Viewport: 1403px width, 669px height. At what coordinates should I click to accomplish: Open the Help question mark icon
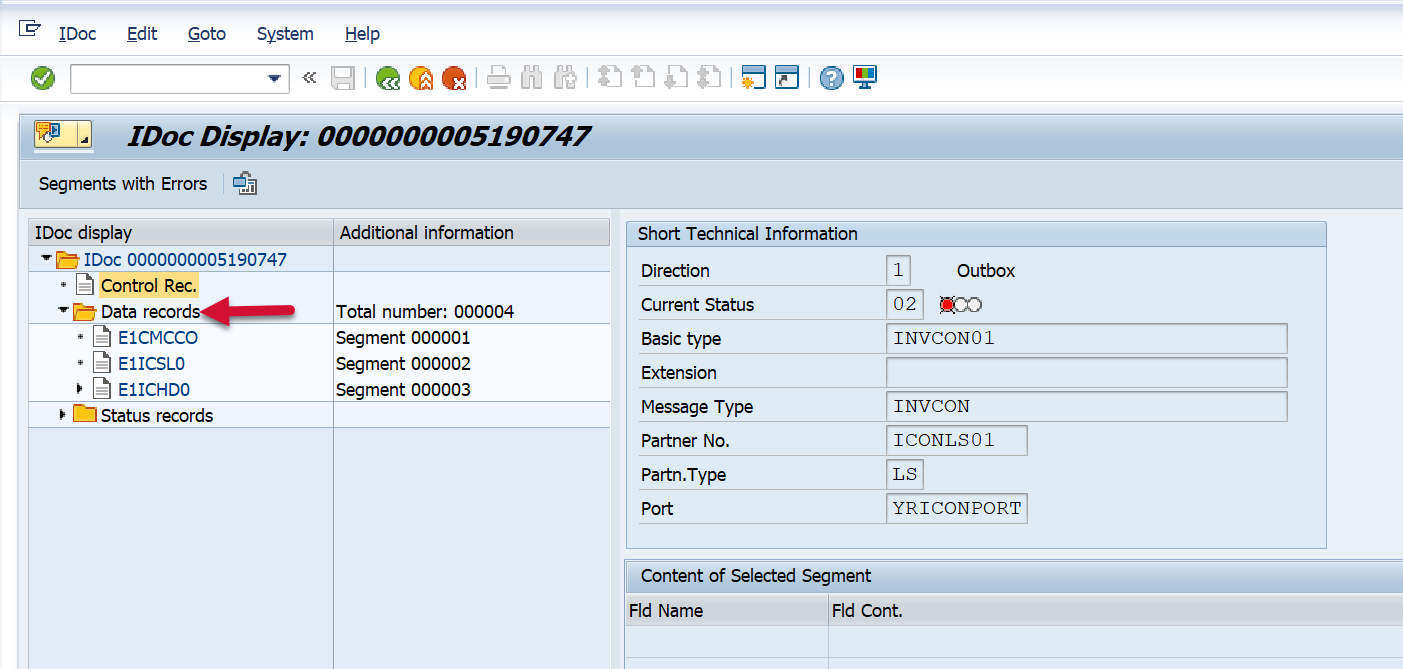pos(831,78)
